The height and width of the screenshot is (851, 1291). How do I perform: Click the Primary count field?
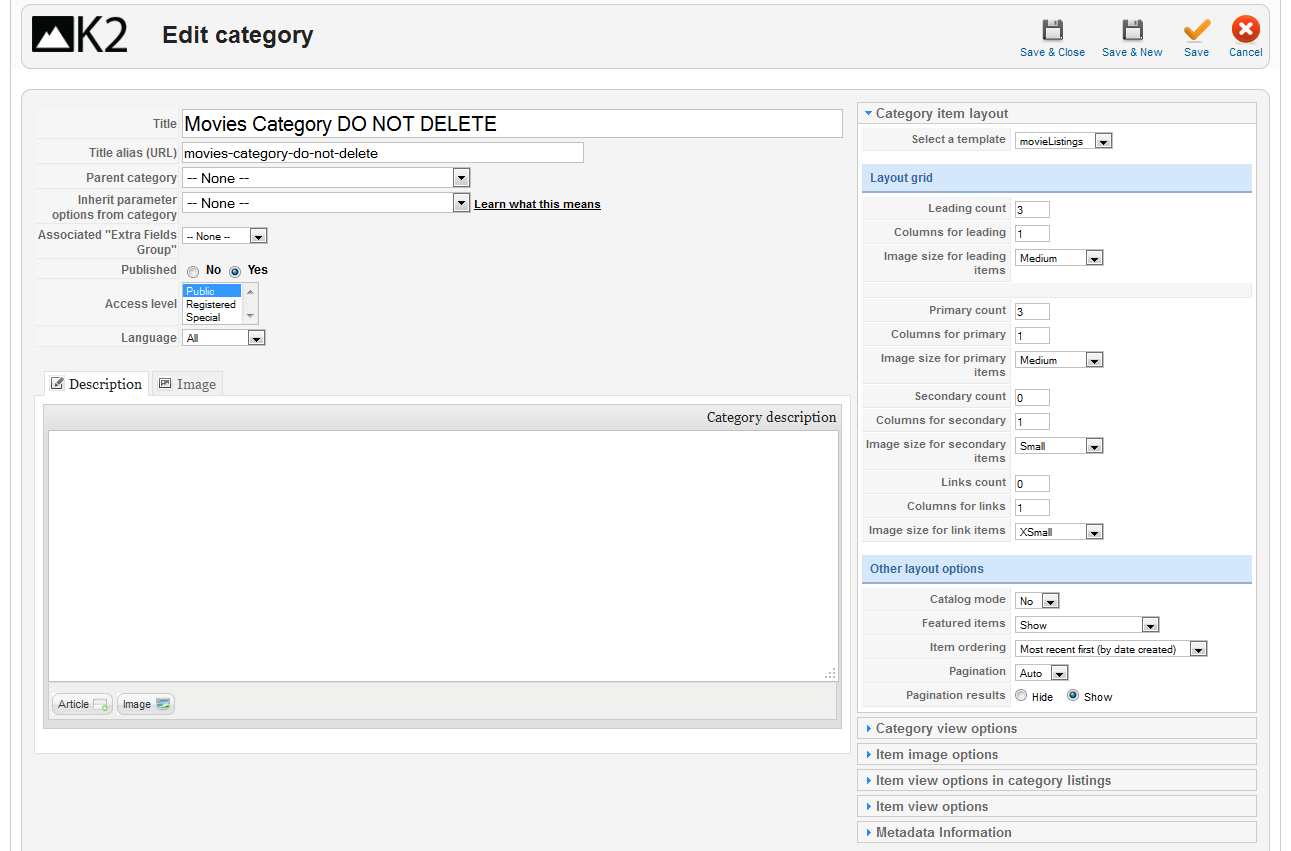coord(1032,312)
